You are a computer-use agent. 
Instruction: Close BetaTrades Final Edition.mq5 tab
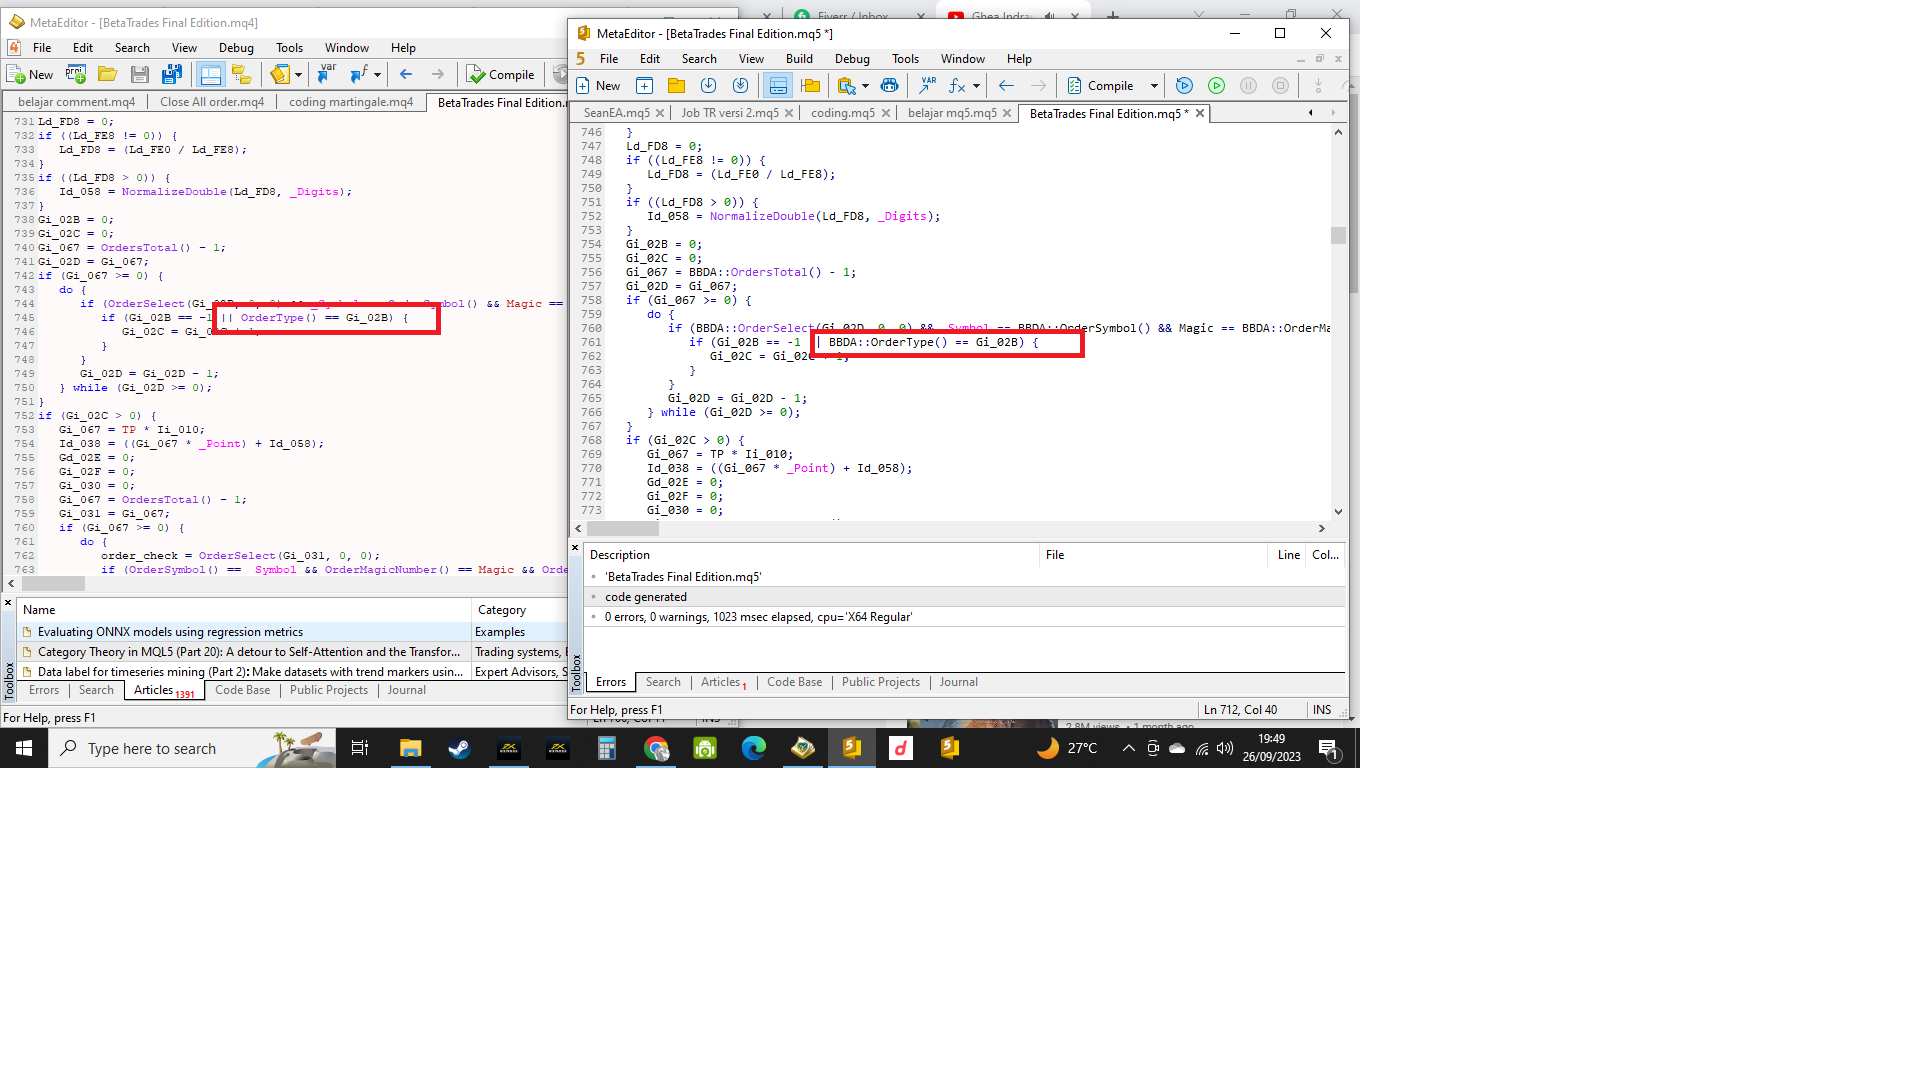point(1200,113)
